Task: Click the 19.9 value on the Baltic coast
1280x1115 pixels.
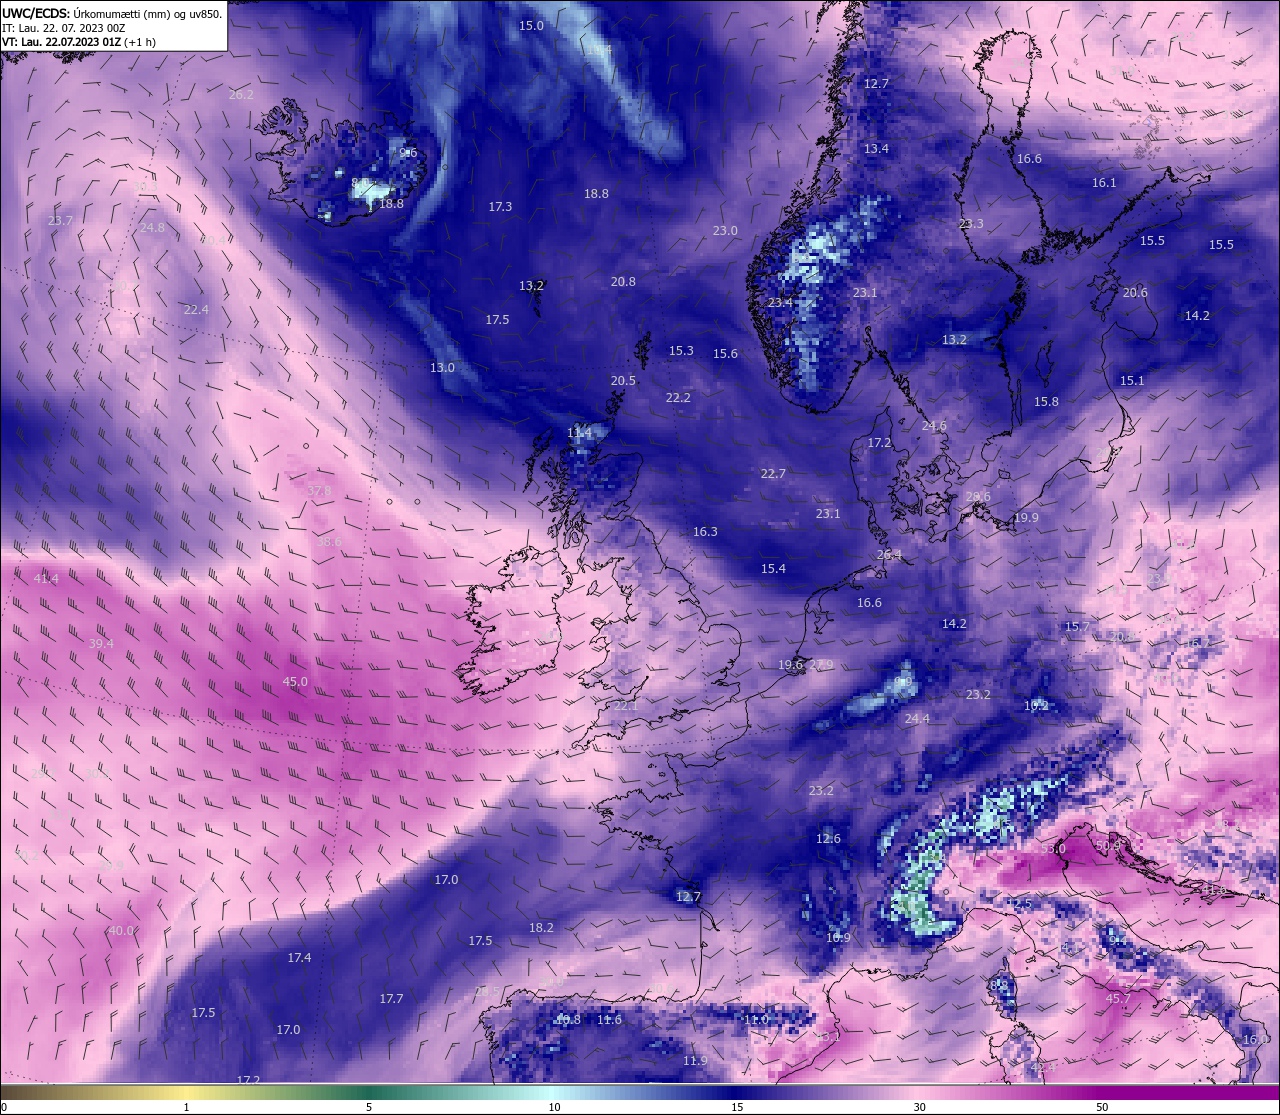Action: [x=1026, y=518]
